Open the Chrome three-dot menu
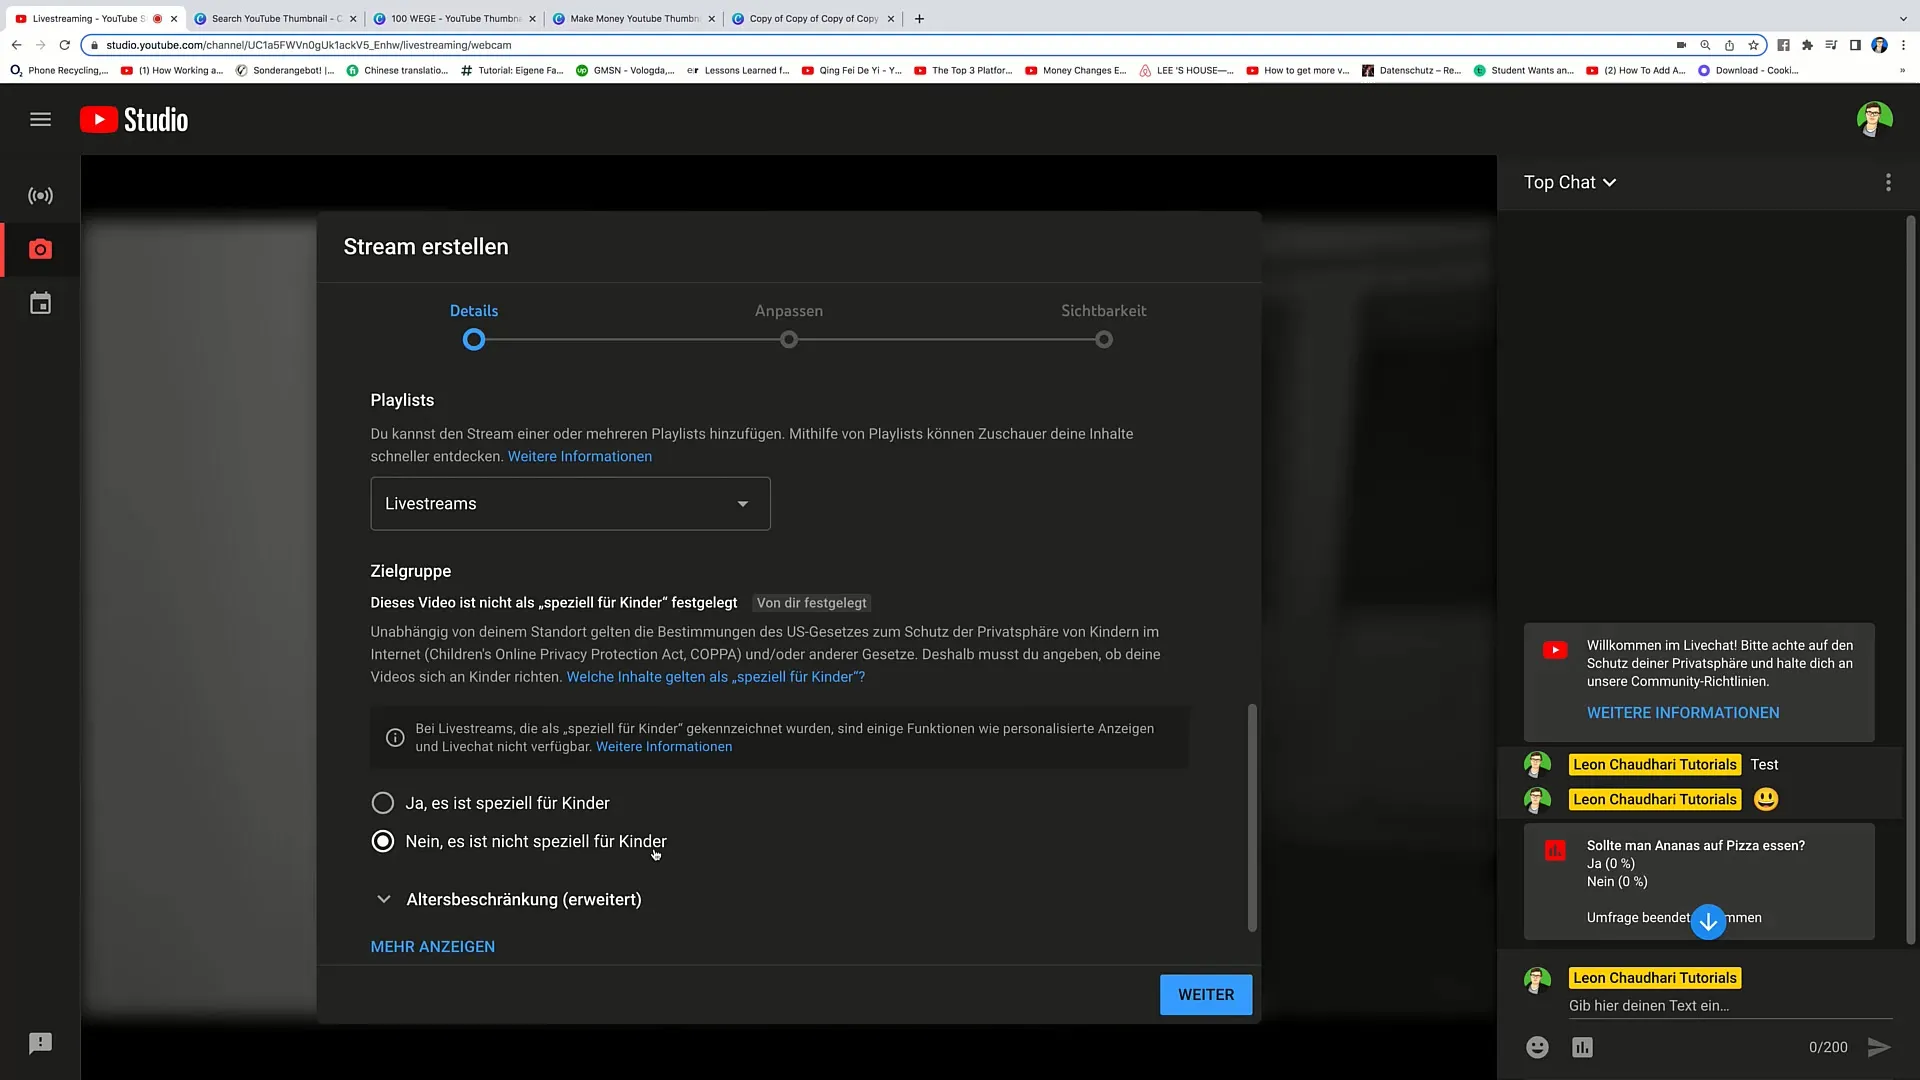 tap(1903, 45)
